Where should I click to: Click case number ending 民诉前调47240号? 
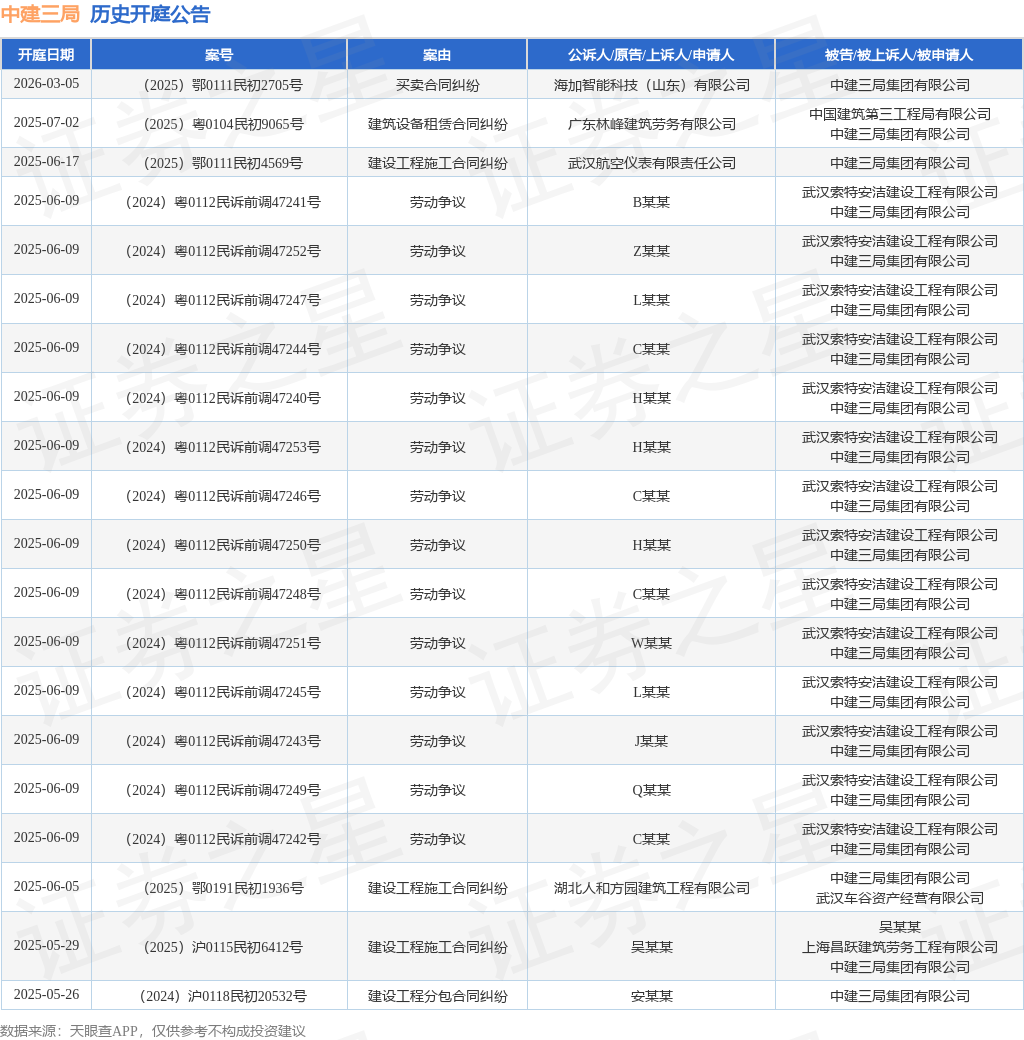pos(223,399)
